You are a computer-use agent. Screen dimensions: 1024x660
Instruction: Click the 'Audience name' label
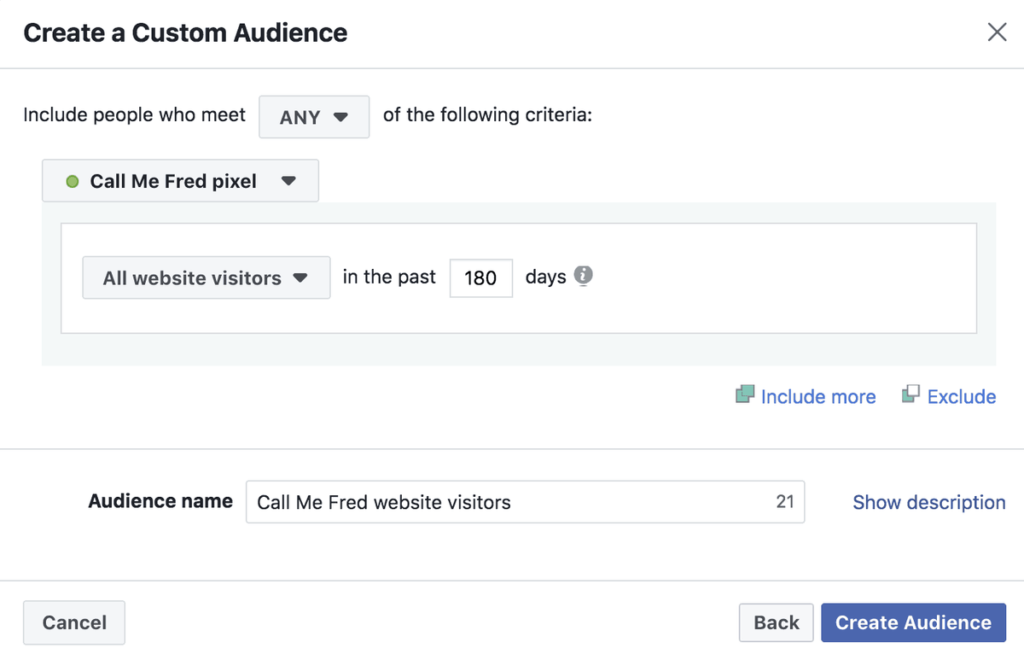(161, 501)
